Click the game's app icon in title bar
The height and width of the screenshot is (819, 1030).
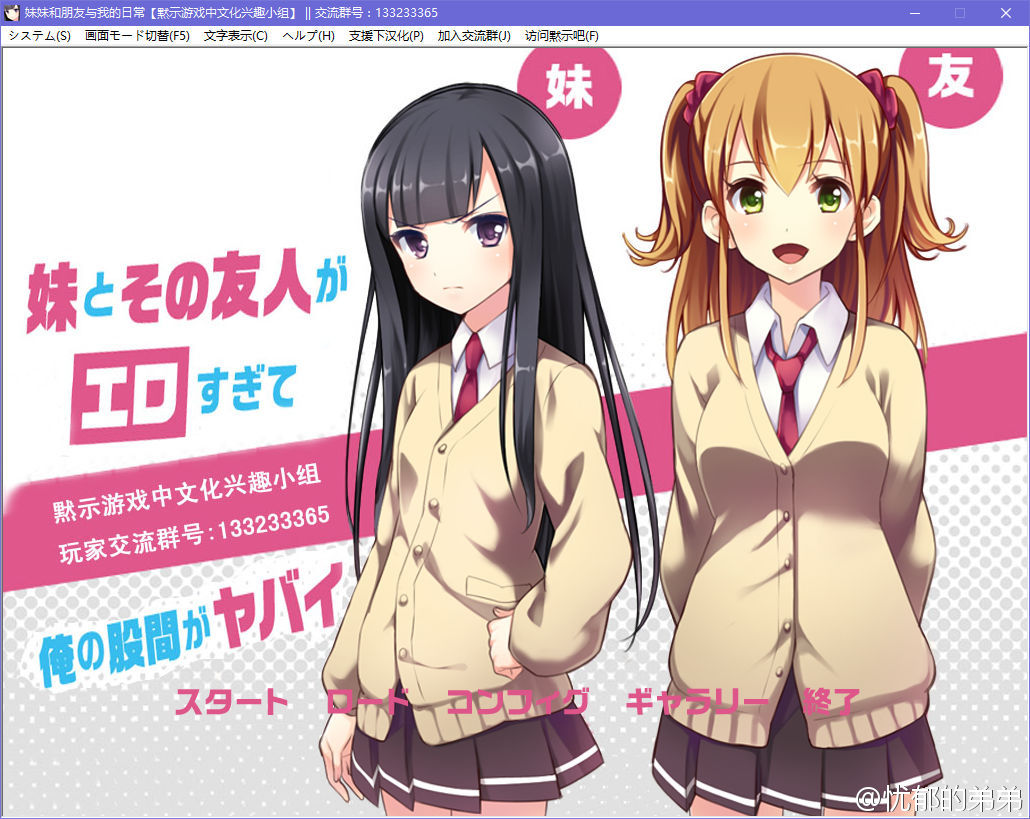[13, 13]
